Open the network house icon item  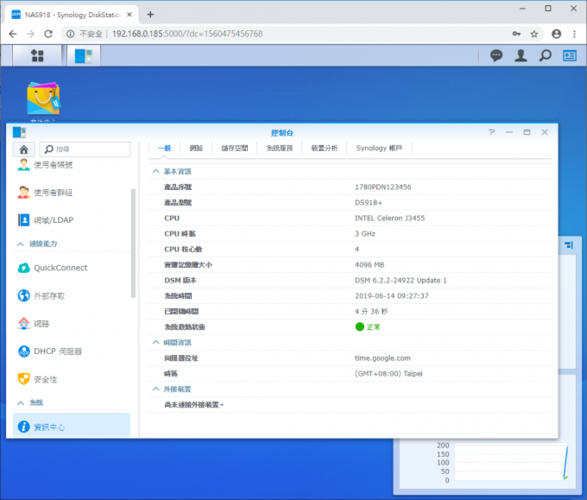point(71,323)
